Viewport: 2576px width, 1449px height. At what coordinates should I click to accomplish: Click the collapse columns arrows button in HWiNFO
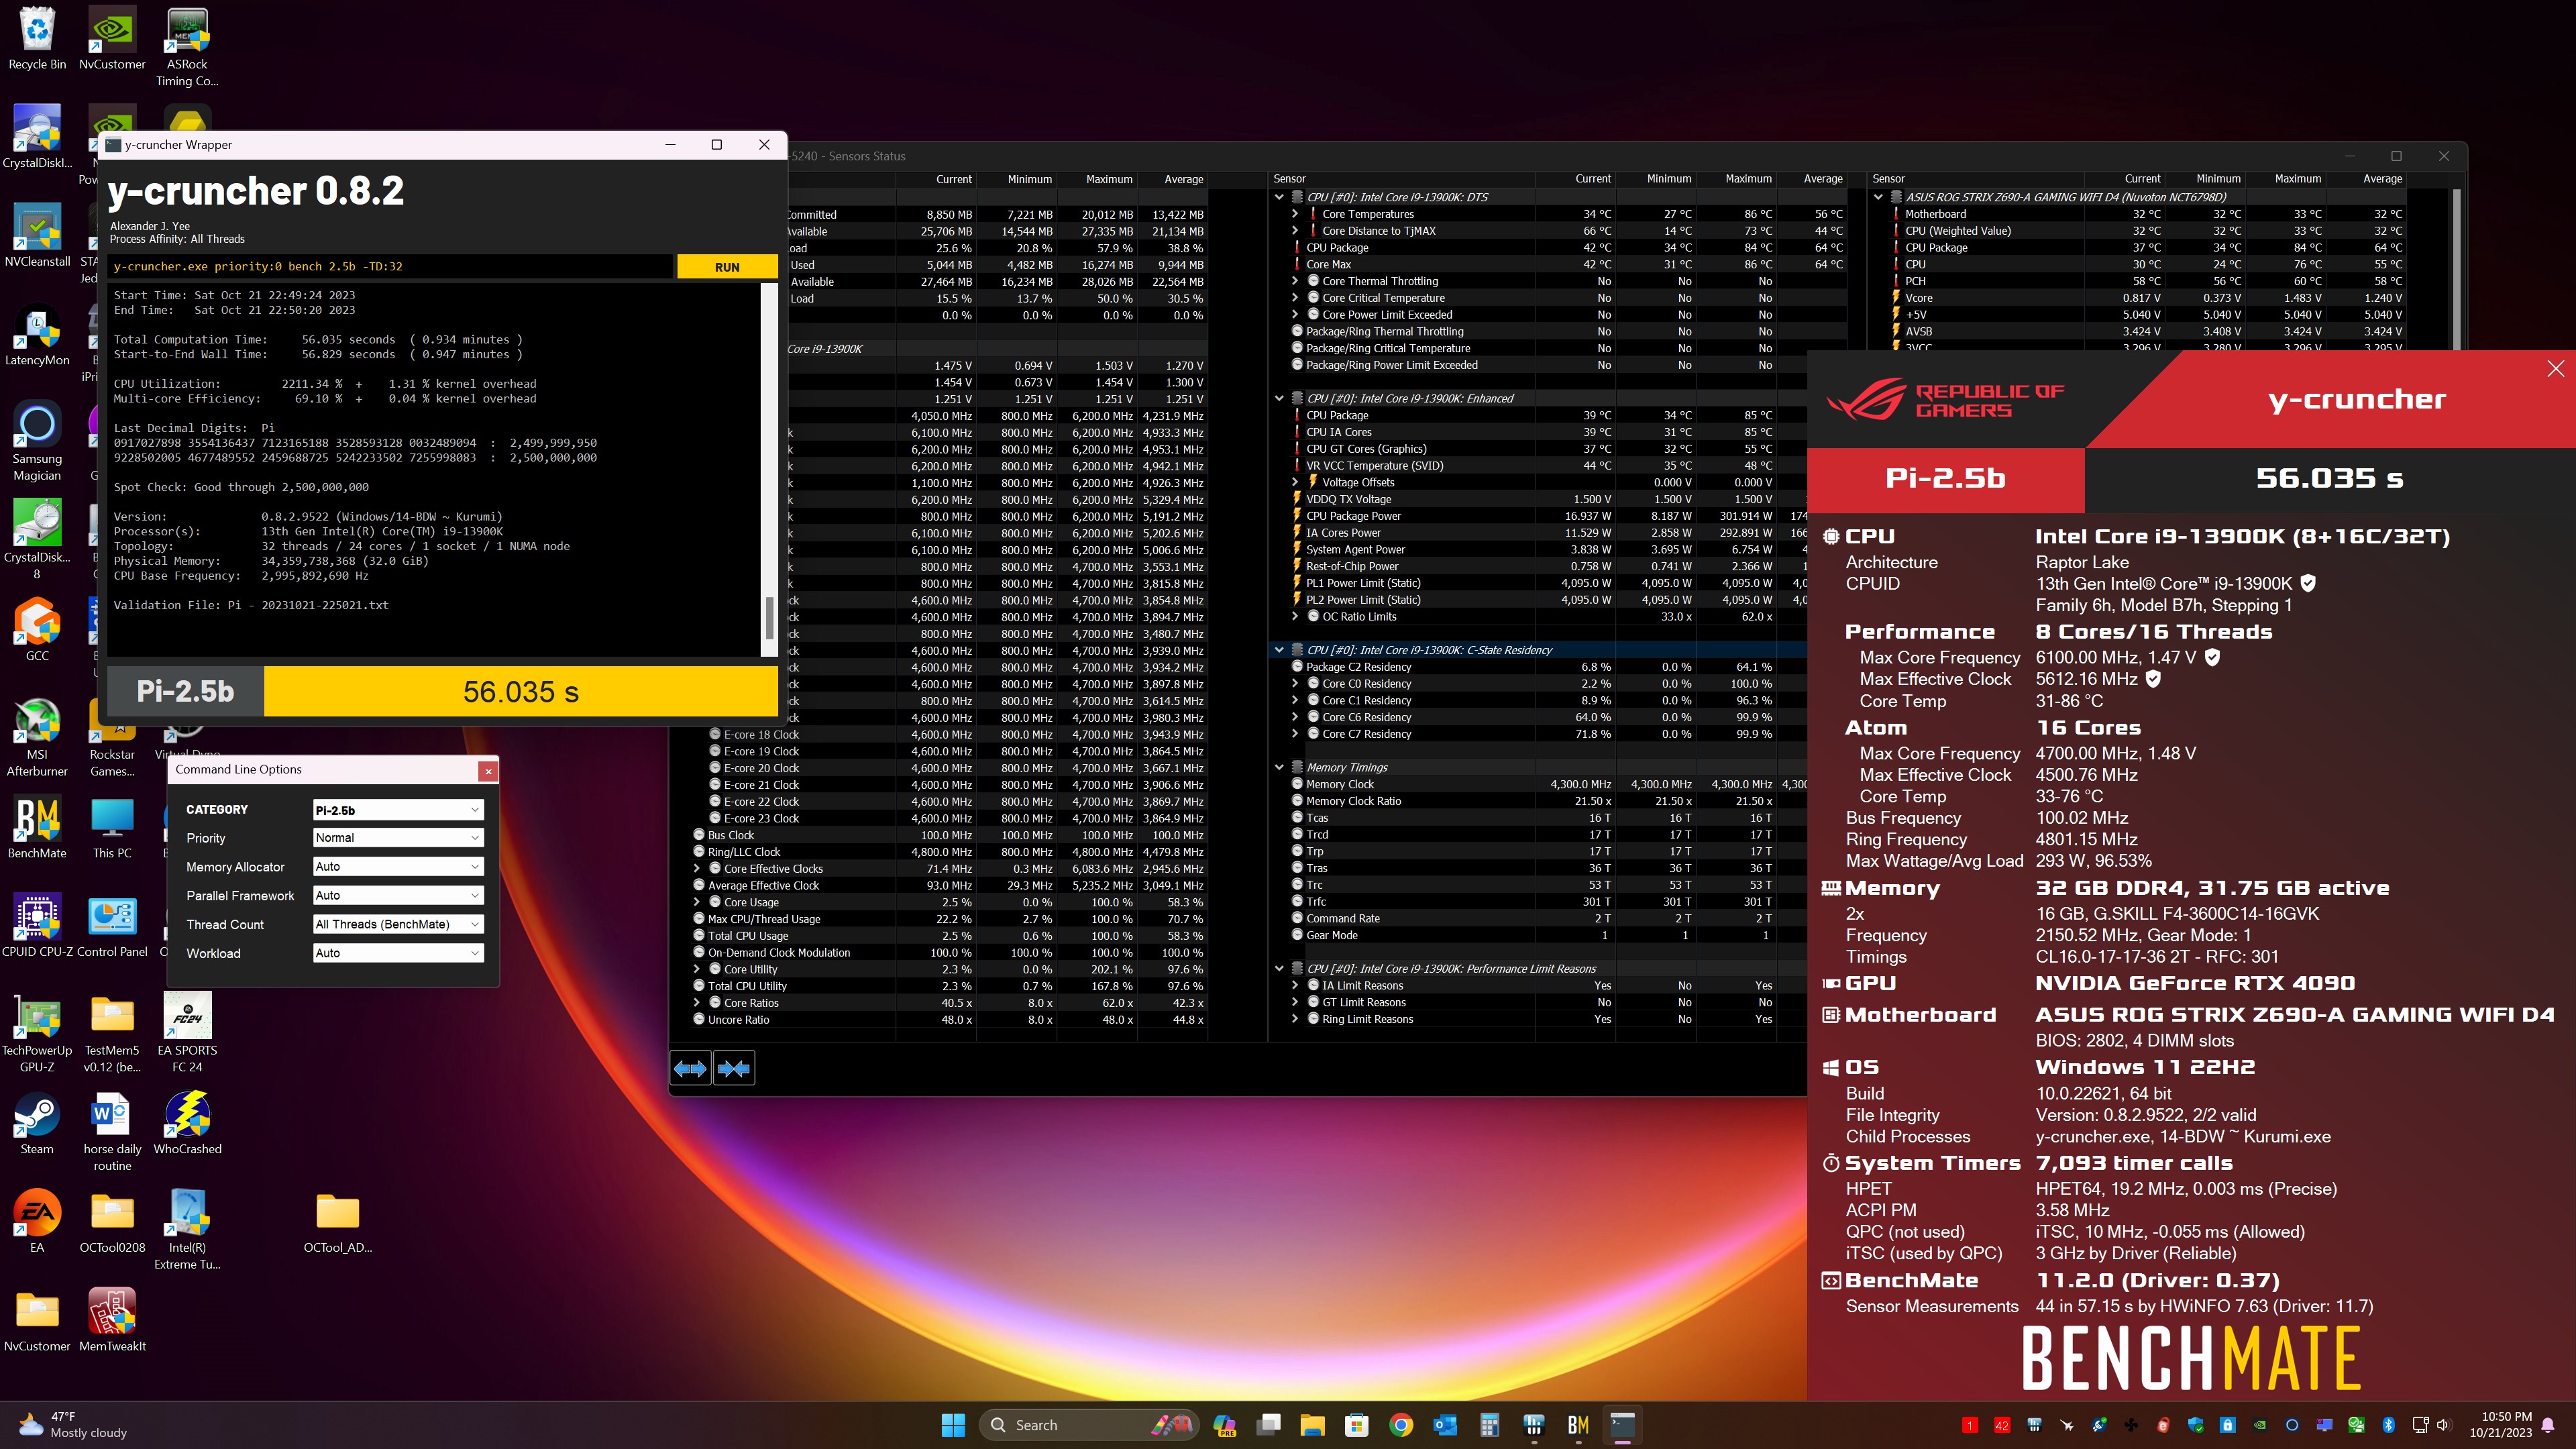pos(734,1069)
